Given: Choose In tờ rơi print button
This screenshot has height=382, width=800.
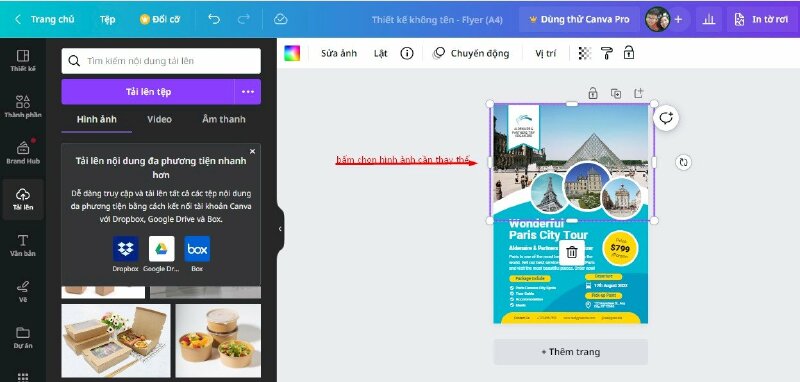Looking at the screenshot, I should pyautogui.click(x=763, y=19).
